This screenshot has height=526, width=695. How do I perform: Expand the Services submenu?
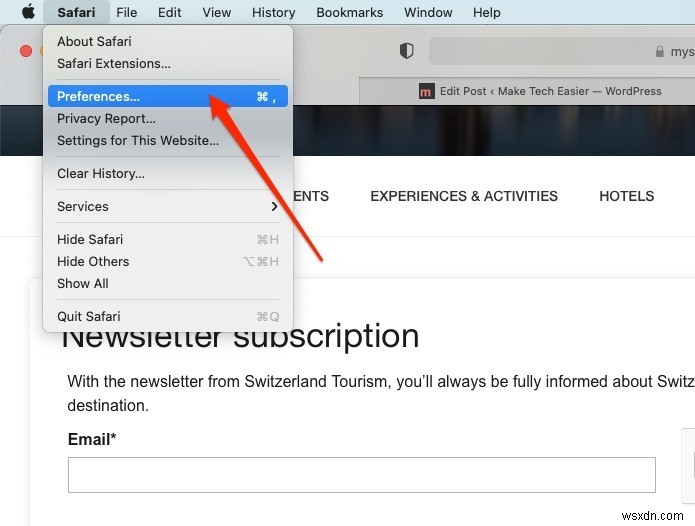(168, 206)
